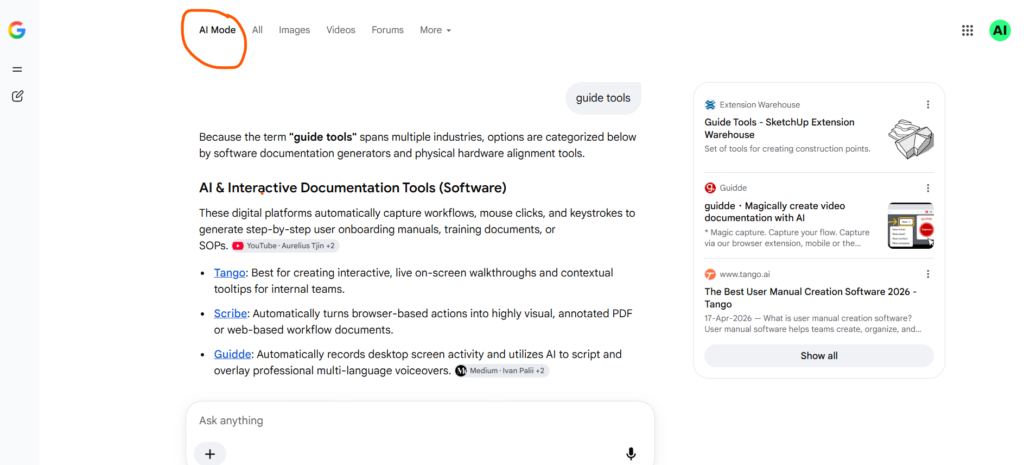Click the 17-Apr-2026 result snippet
The width and height of the screenshot is (1024, 465).
(x=812, y=324)
